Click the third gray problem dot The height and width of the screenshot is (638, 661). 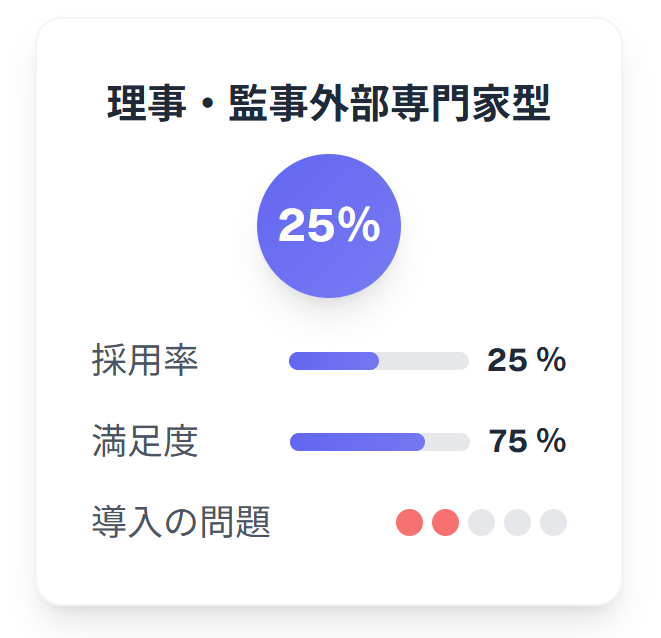click(x=481, y=522)
